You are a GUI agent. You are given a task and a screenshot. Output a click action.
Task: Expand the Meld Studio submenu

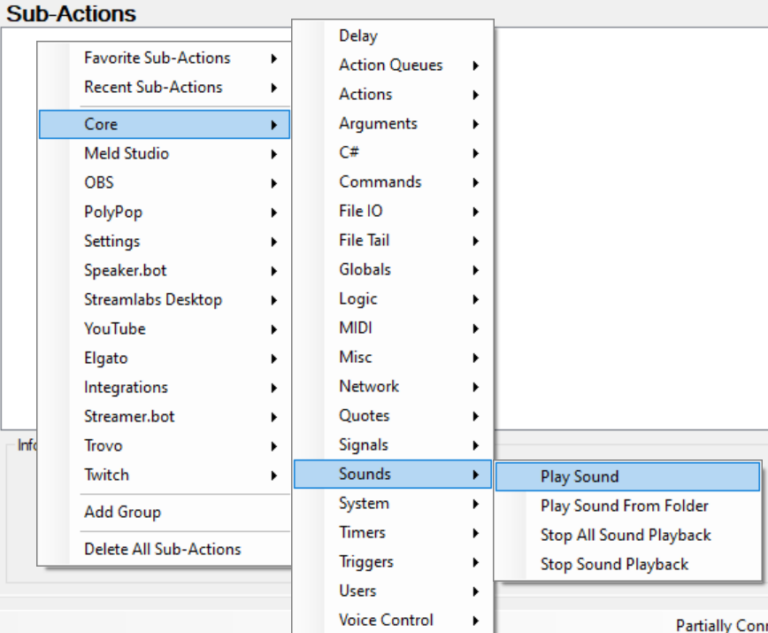[126, 154]
